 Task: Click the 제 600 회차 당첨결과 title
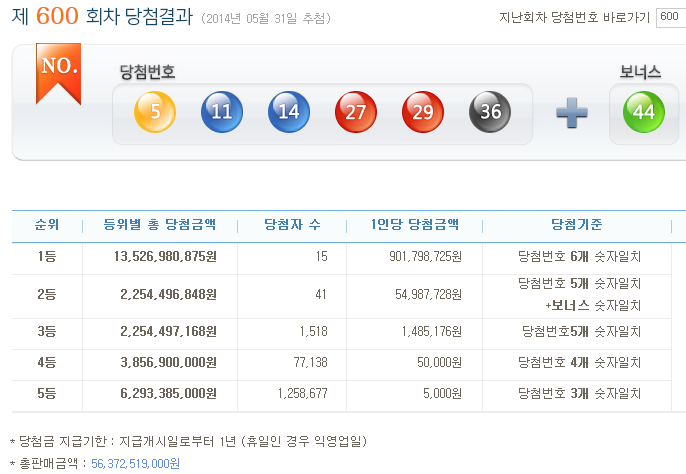click(102, 16)
